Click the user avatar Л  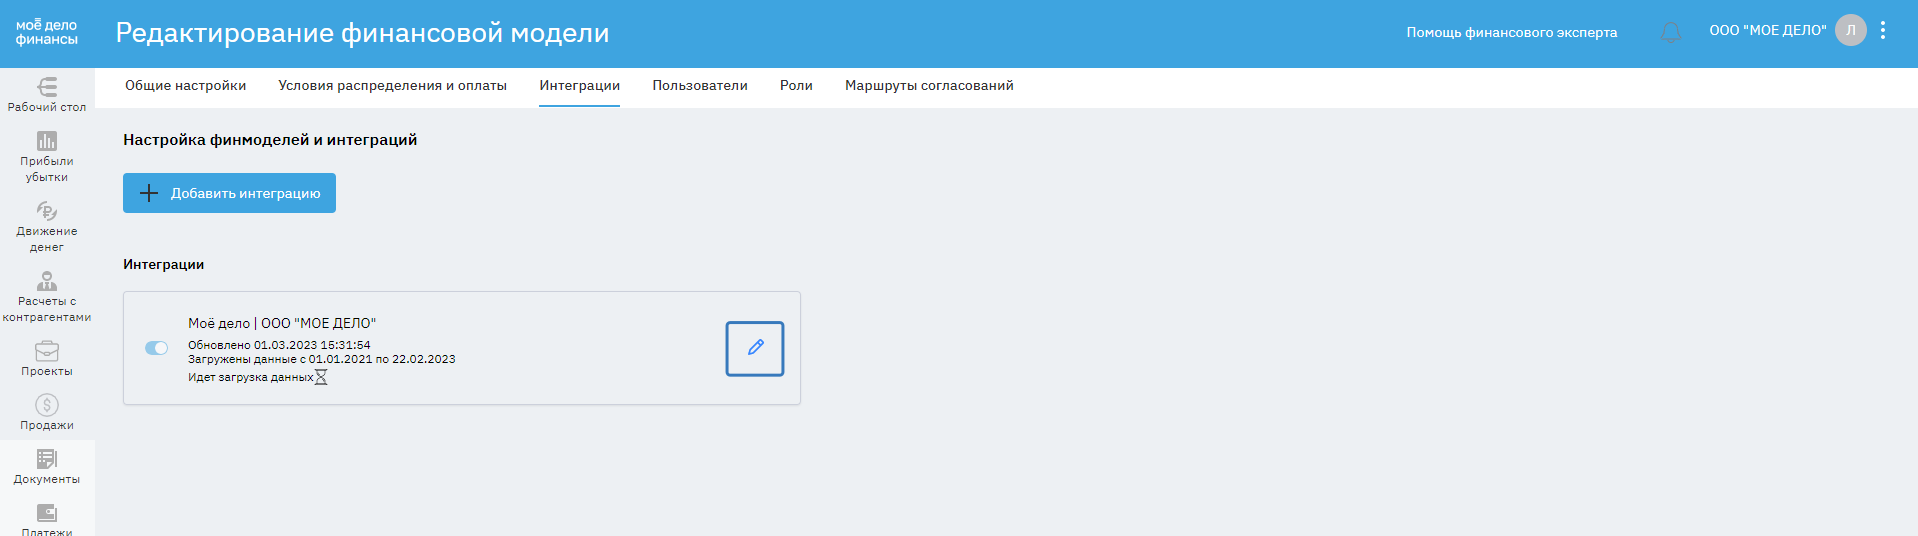tap(1851, 30)
